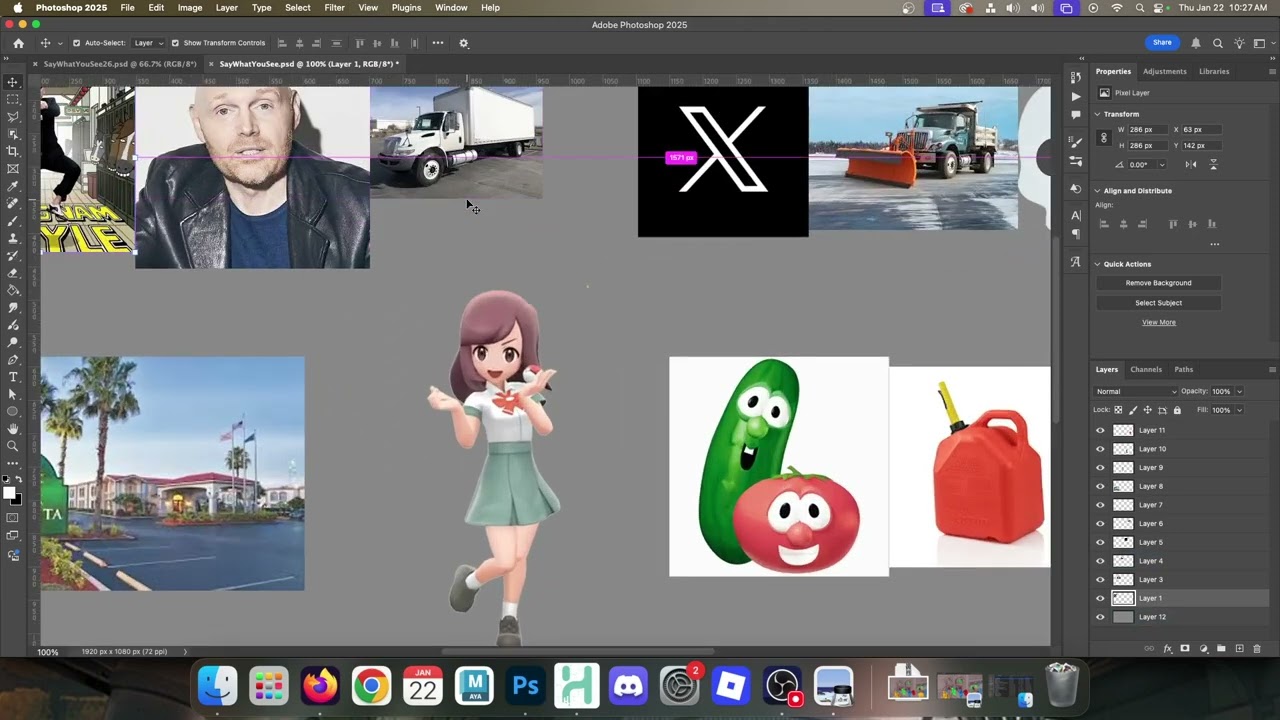Image resolution: width=1280 pixels, height=720 pixels.
Task: Open Discord from the Dock
Action: tap(628, 686)
